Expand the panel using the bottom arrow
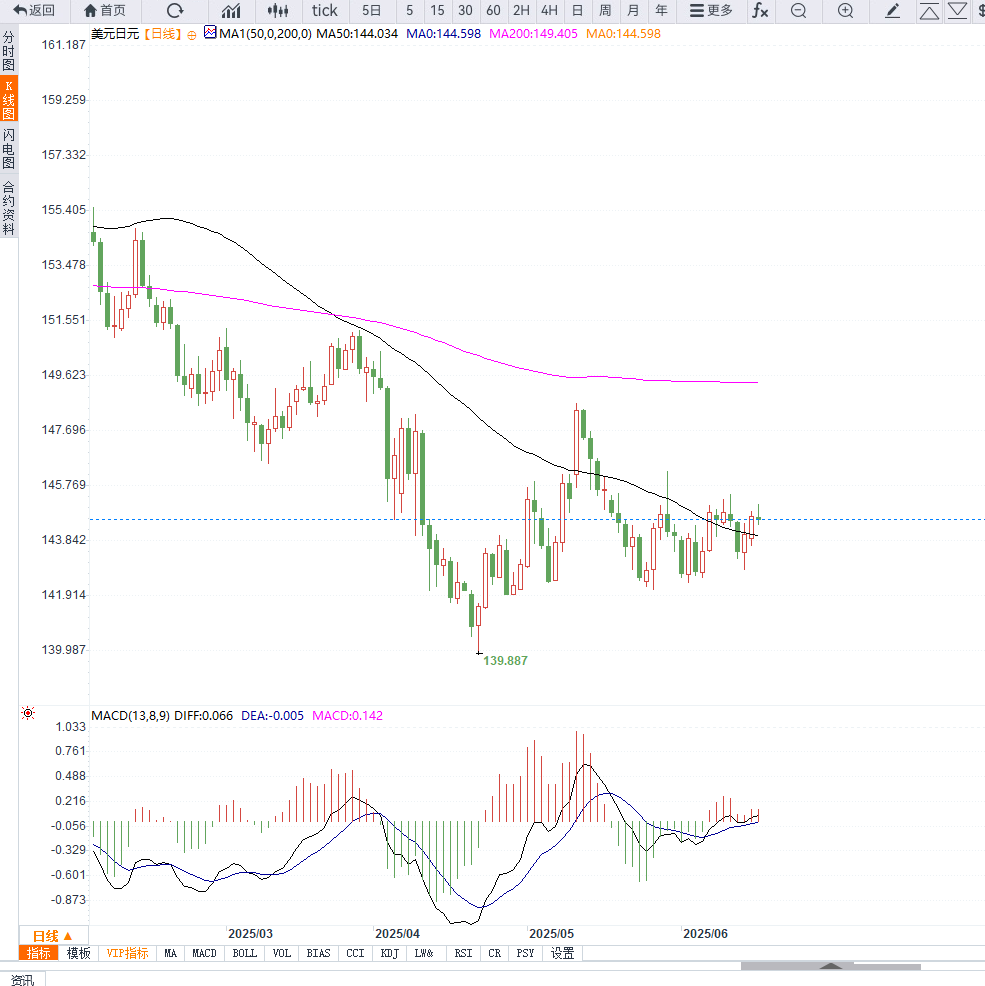The height and width of the screenshot is (986, 985). pos(830,966)
